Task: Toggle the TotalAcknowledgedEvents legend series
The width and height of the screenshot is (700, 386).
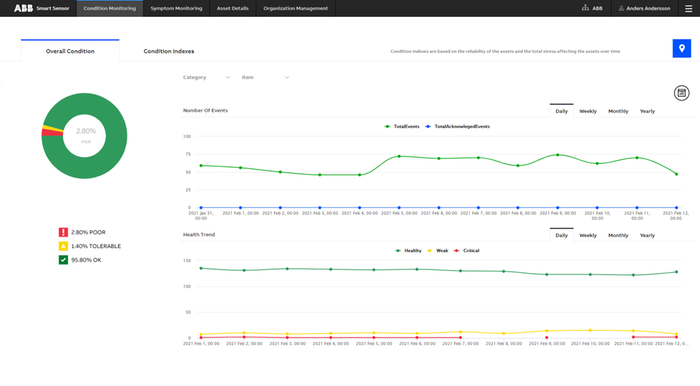Action: point(458,126)
